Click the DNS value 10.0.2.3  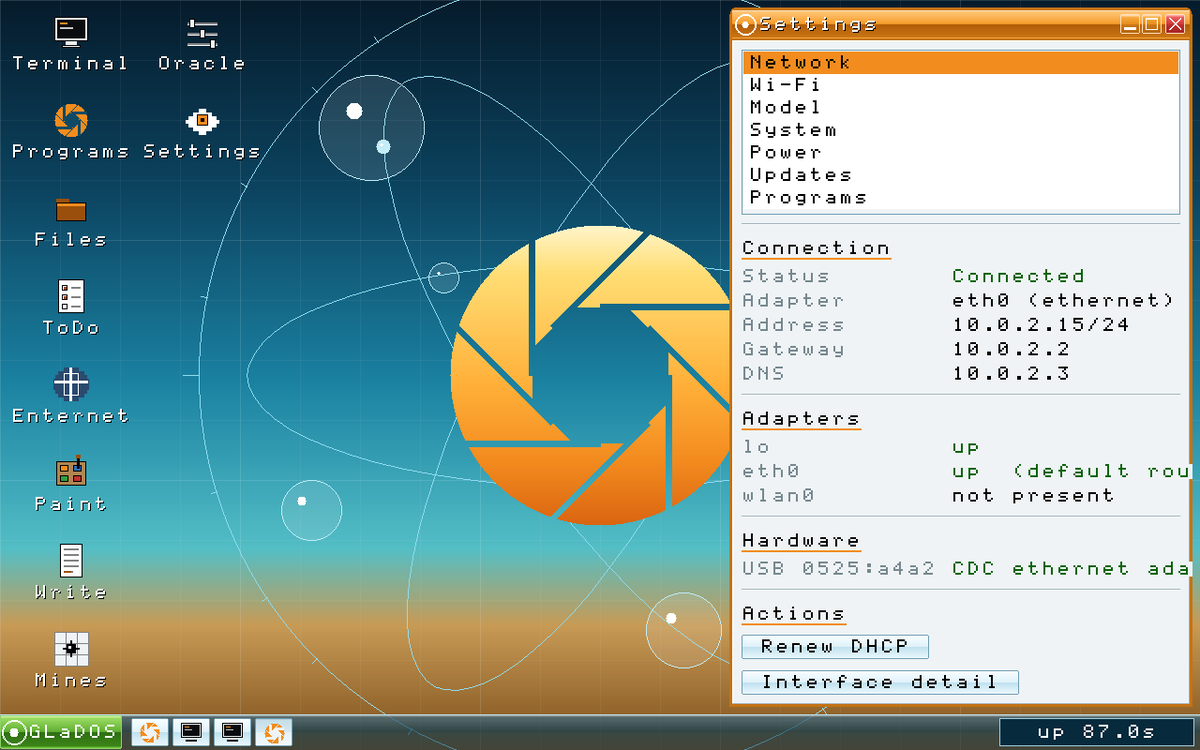coord(1011,374)
